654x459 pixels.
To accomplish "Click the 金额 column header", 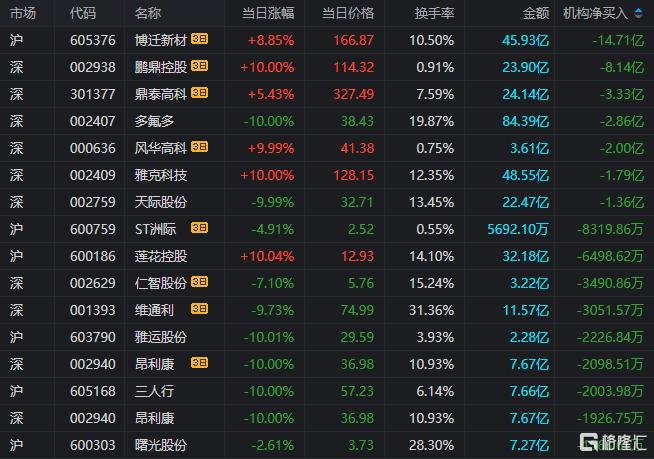I will [536, 13].
